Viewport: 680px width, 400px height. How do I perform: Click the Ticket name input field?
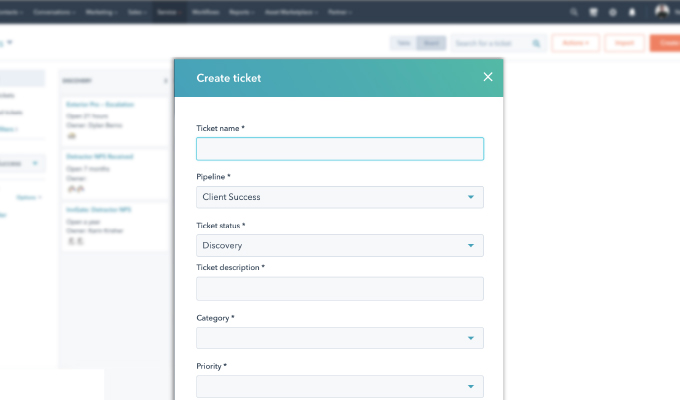tap(340, 149)
